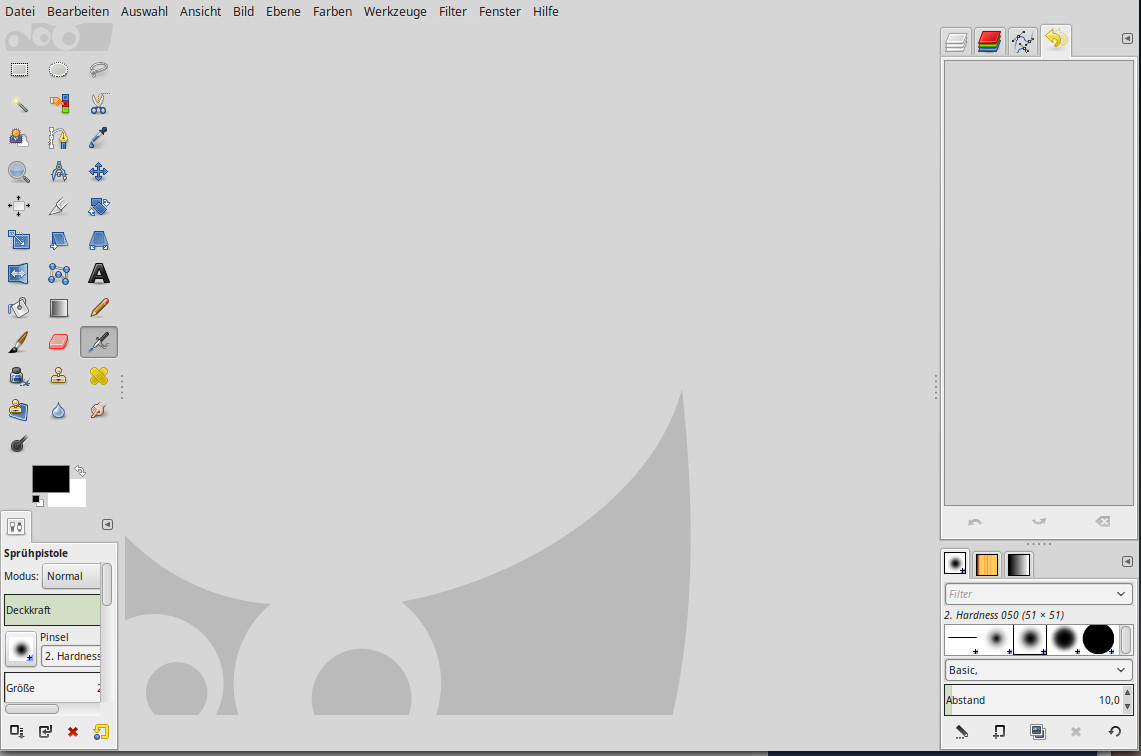
Task: Select the Shear tool
Action: click(x=58, y=239)
